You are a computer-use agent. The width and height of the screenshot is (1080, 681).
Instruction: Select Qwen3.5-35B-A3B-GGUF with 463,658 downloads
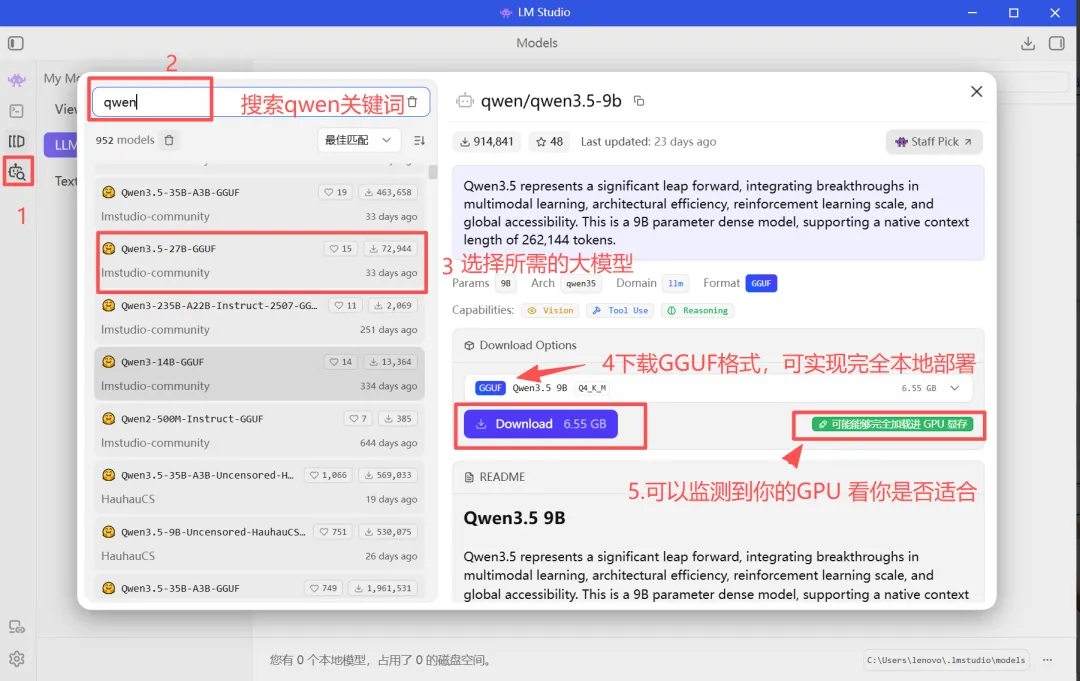tap(260, 205)
